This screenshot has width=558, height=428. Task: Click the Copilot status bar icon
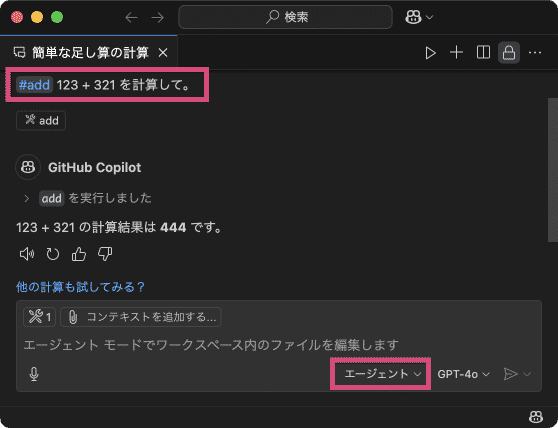(x=536, y=417)
